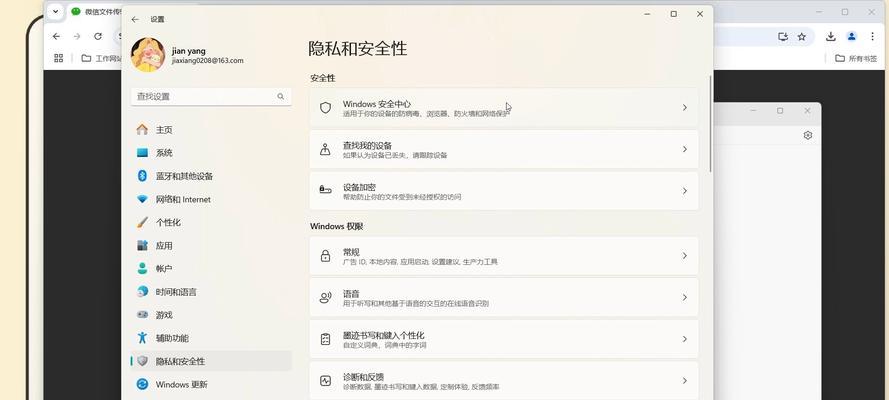Click the speech icon in 语音 row
Viewport: 889px width, 400px height.
(x=325, y=297)
